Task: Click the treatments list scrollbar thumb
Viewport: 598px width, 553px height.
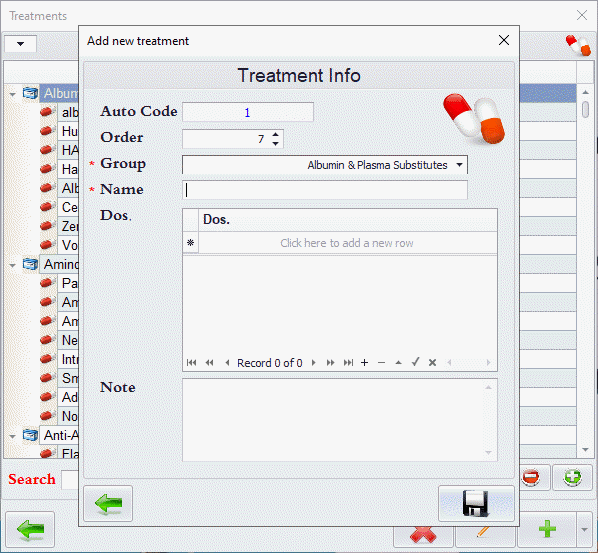Action: click(x=585, y=109)
